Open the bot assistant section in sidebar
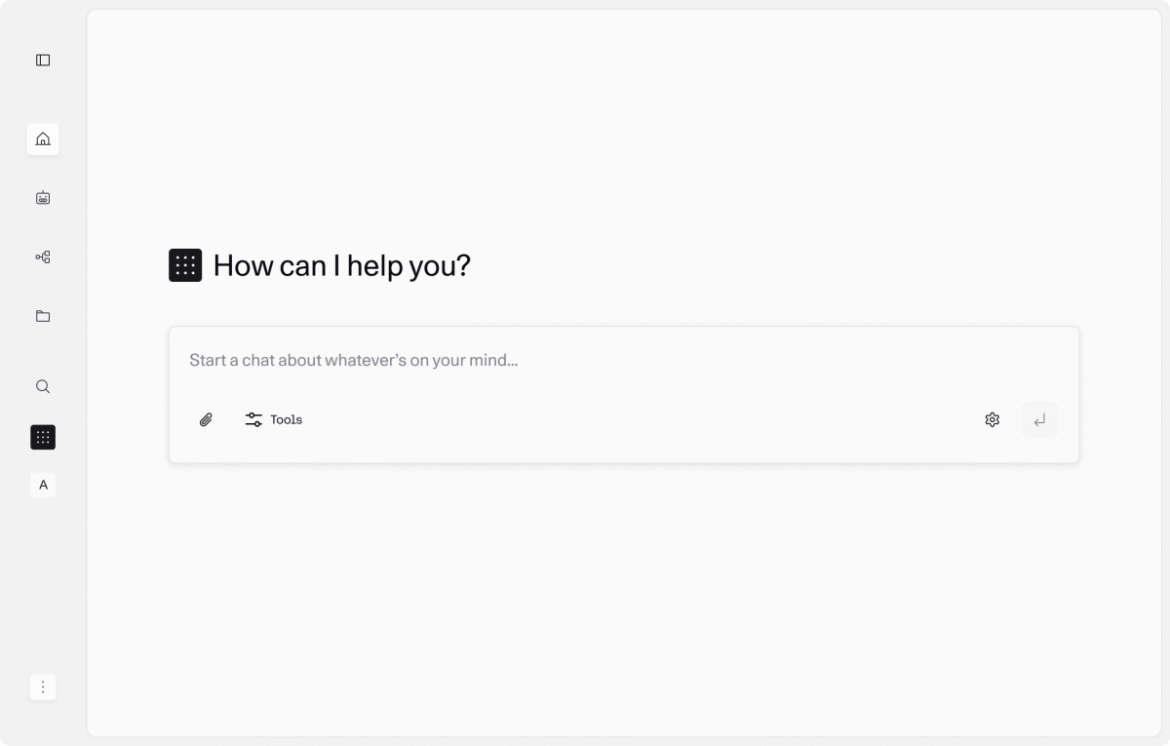 [x=42, y=198]
